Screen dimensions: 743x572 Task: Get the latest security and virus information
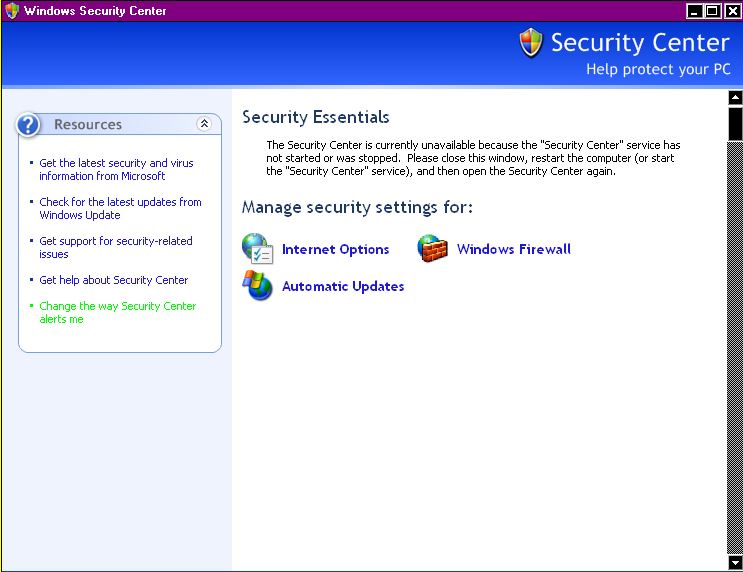tap(116, 169)
